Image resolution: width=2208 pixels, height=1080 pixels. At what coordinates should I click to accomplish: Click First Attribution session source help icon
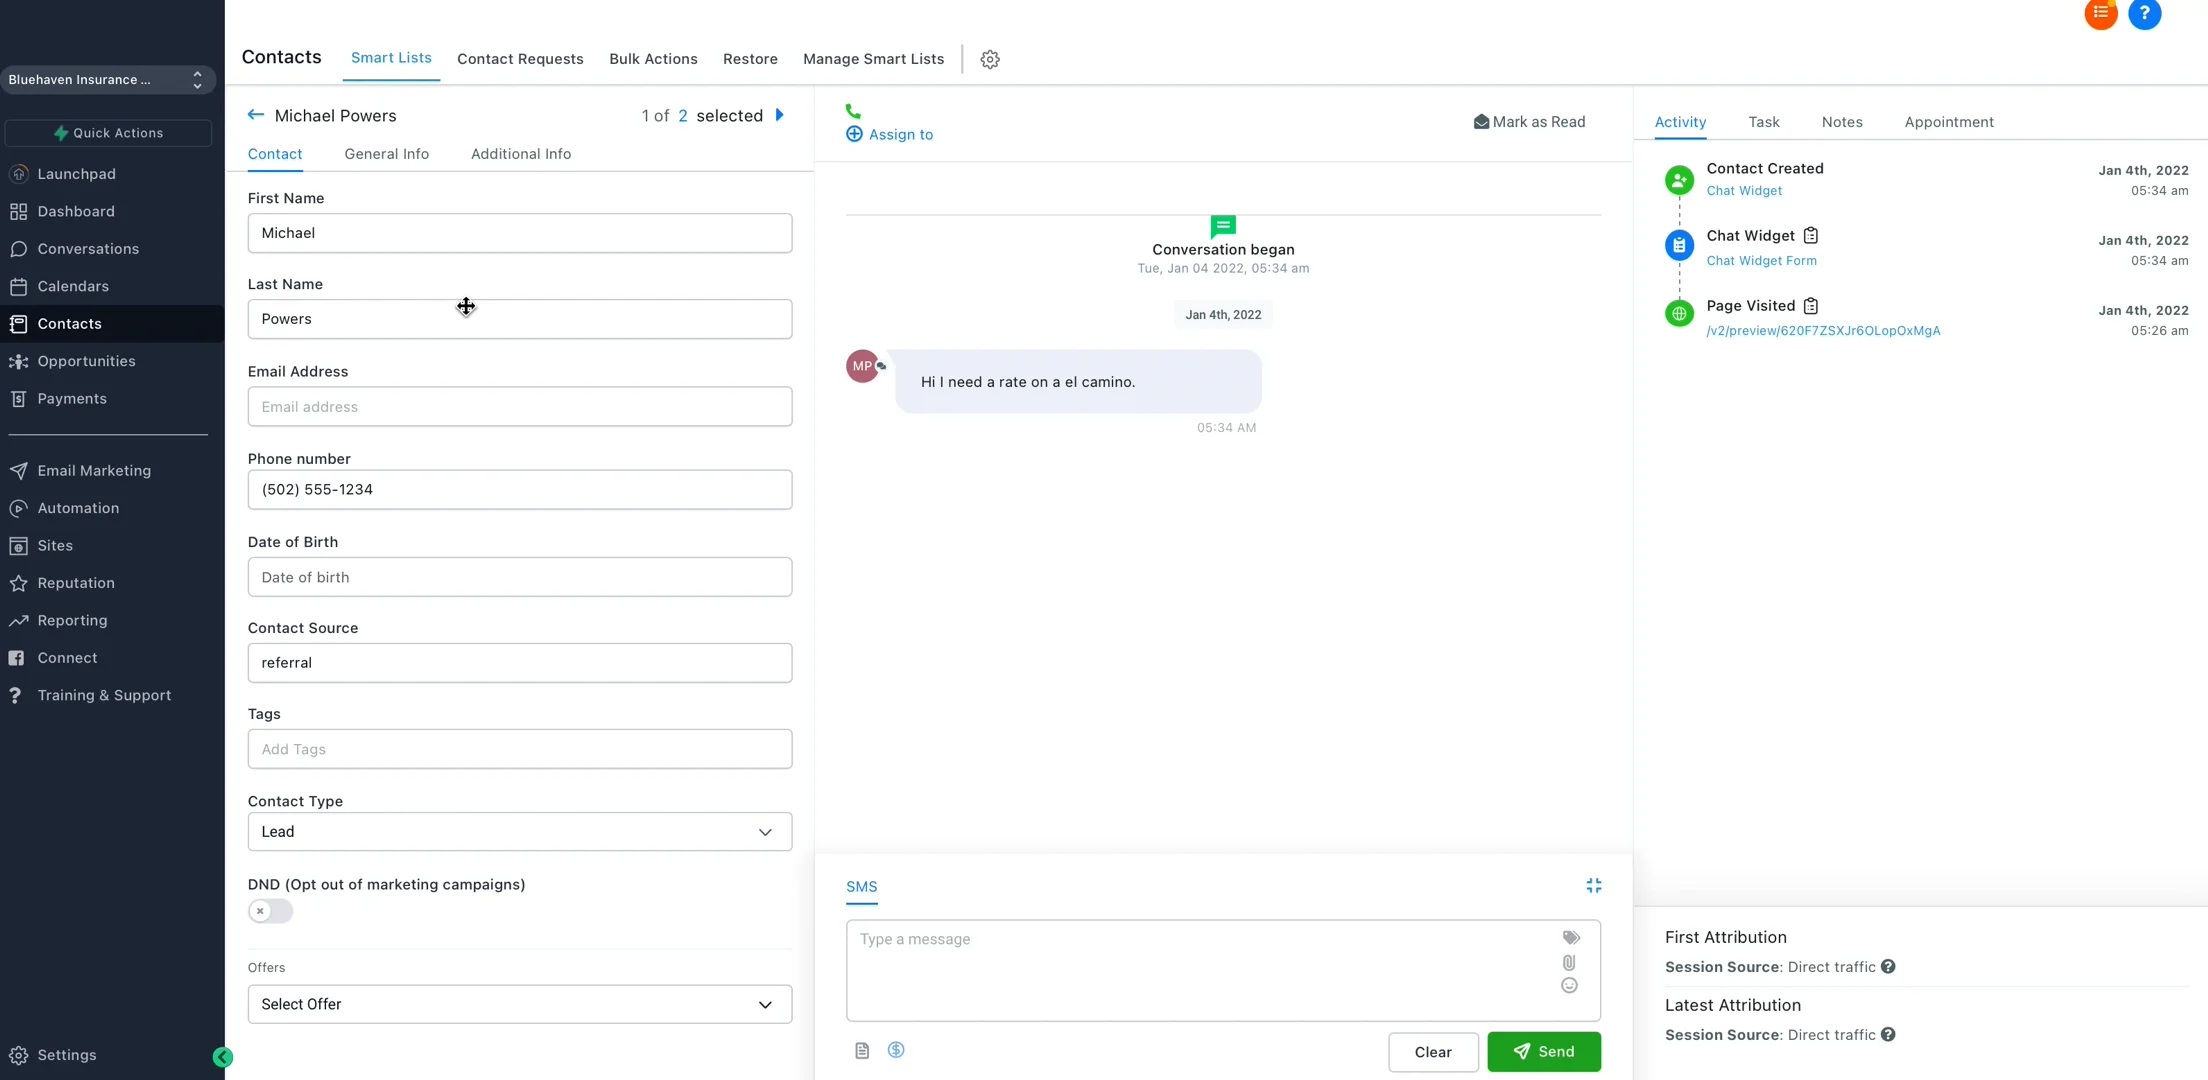pos(1888,967)
